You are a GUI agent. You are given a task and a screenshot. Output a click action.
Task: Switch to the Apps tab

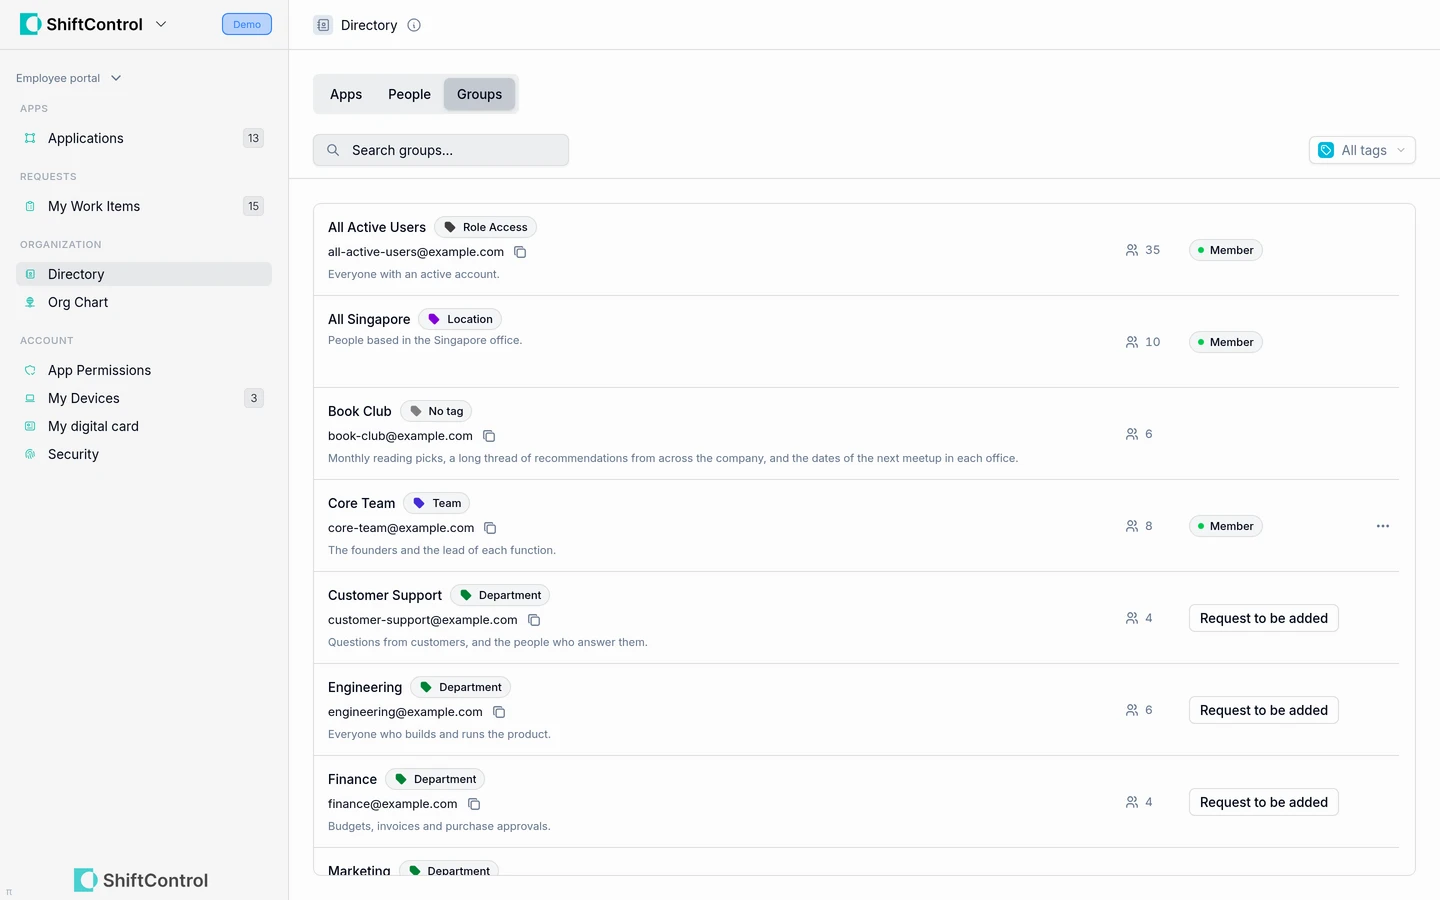click(x=346, y=94)
